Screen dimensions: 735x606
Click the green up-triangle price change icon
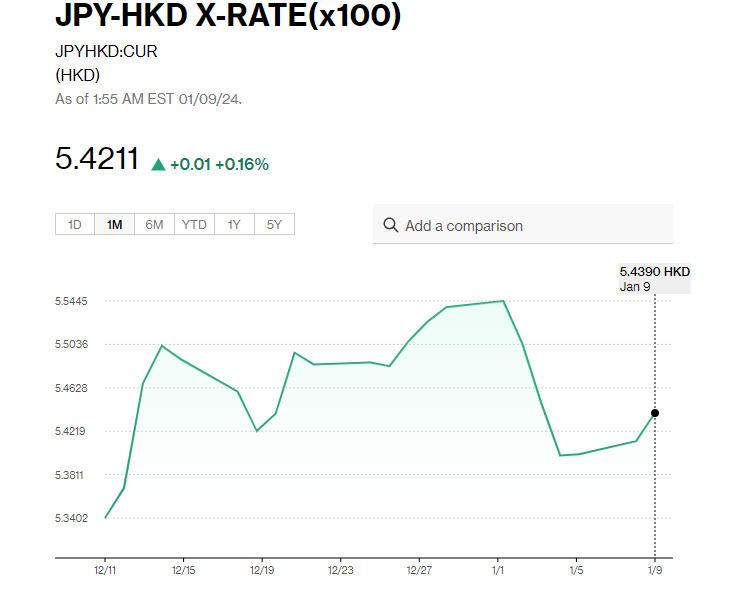158,164
